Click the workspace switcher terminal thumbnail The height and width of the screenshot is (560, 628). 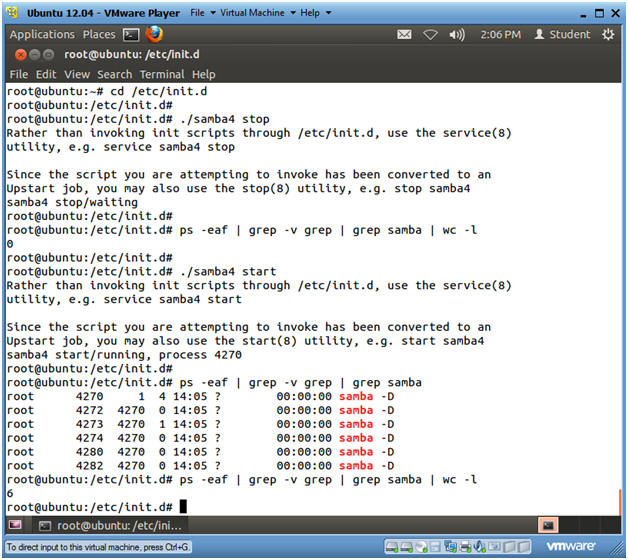click(548, 525)
